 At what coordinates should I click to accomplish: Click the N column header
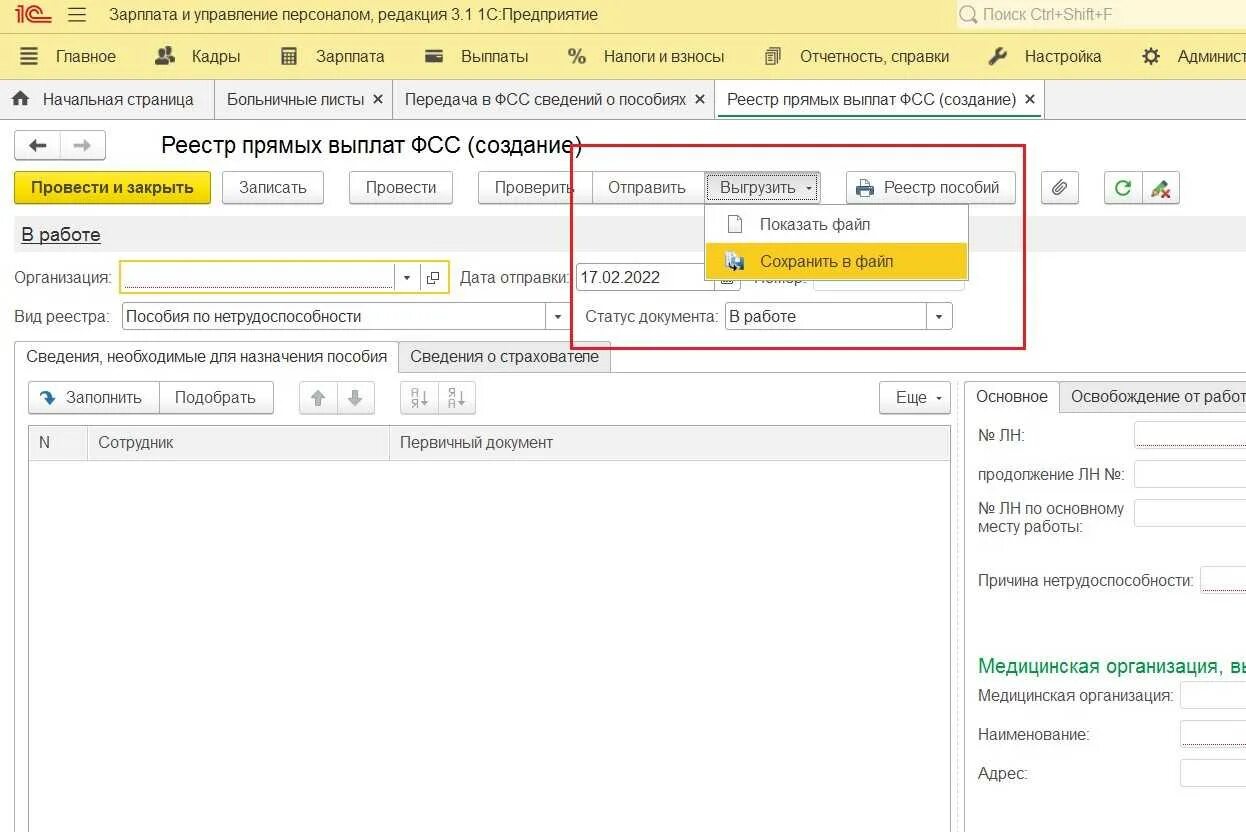58,442
